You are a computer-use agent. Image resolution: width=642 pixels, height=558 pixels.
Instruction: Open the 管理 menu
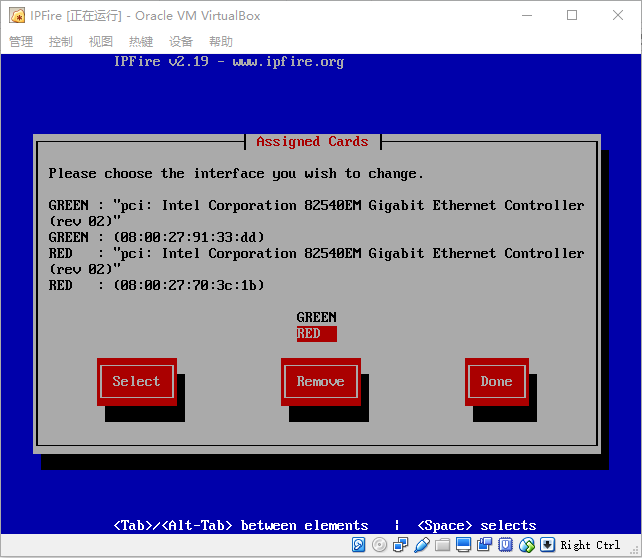tap(21, 41)
